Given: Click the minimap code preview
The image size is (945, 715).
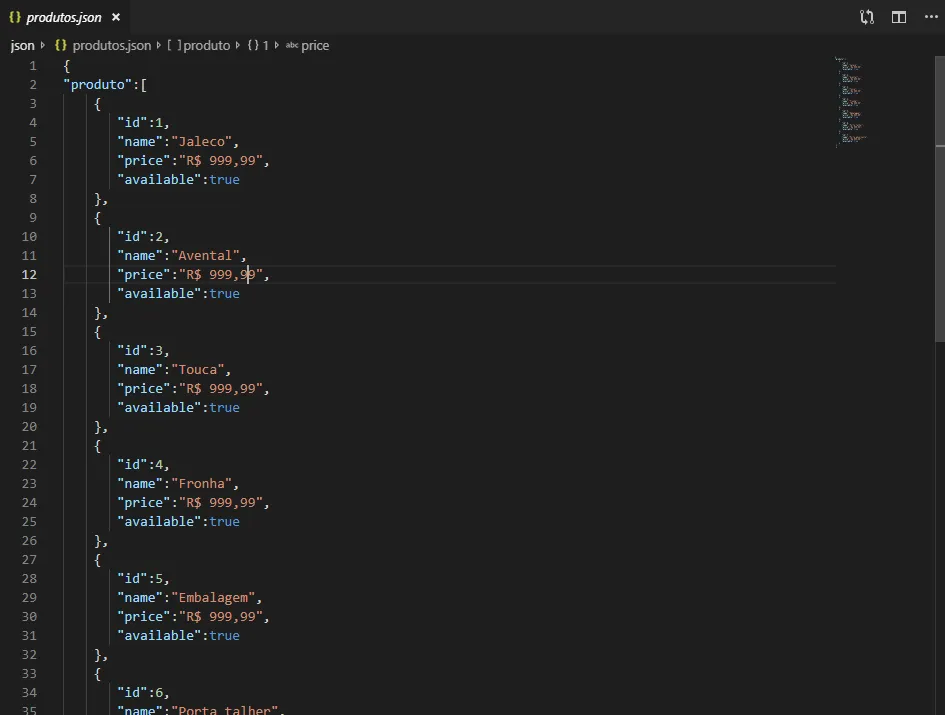Looking at the screenshot, I should [x=850, y=100].
